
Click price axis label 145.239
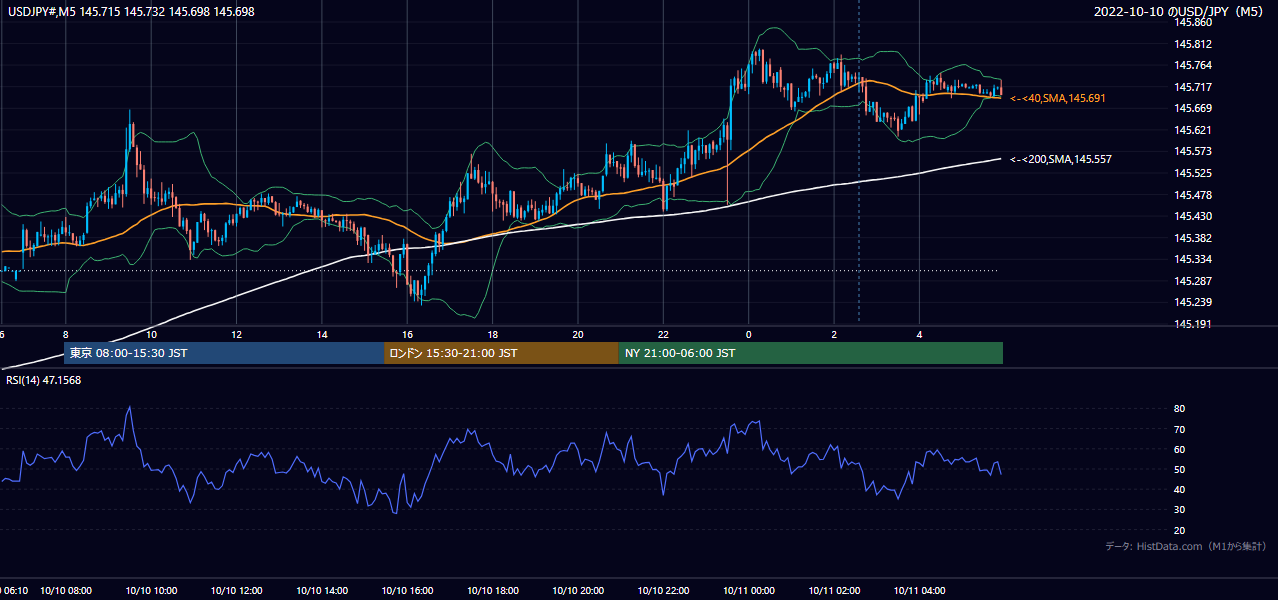[1192, 302]
